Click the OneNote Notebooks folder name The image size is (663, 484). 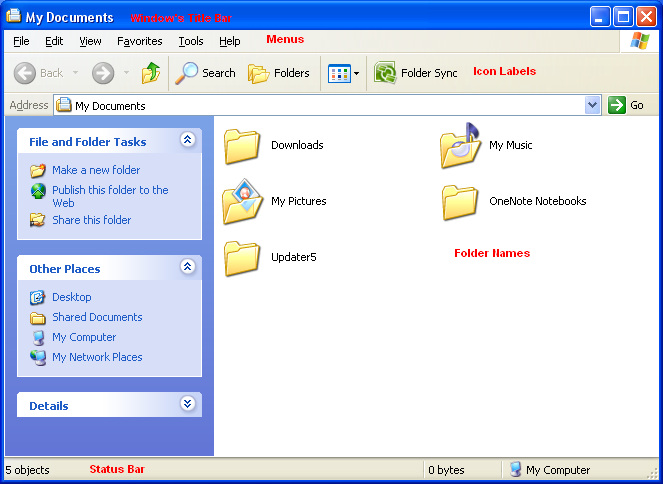[x=537, y=201]
